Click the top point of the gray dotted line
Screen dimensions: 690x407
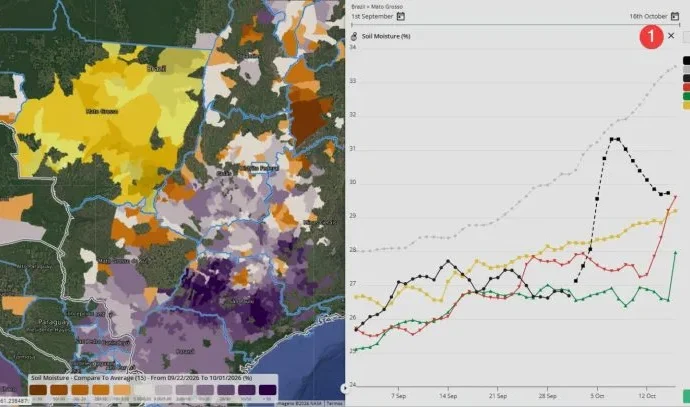click(x=675, y=66)
